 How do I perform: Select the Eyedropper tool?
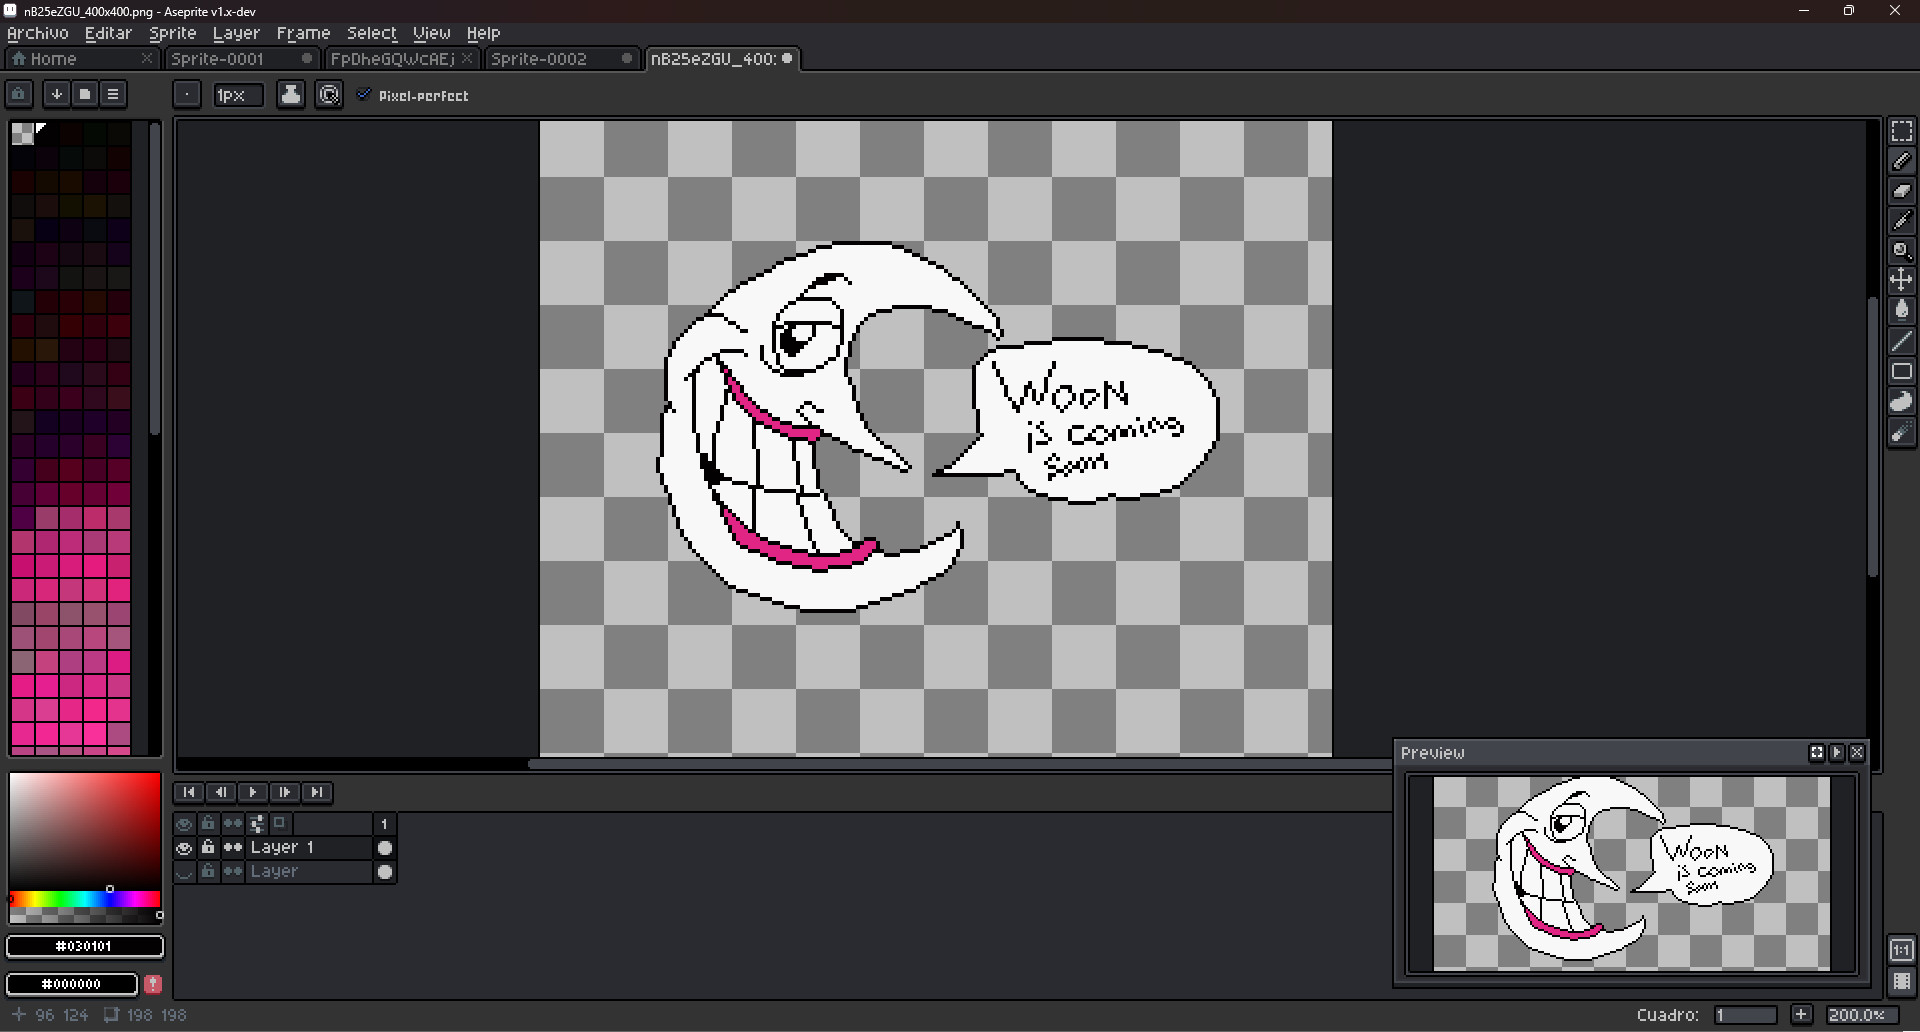pyautogui.click(x=1901, y=221)
